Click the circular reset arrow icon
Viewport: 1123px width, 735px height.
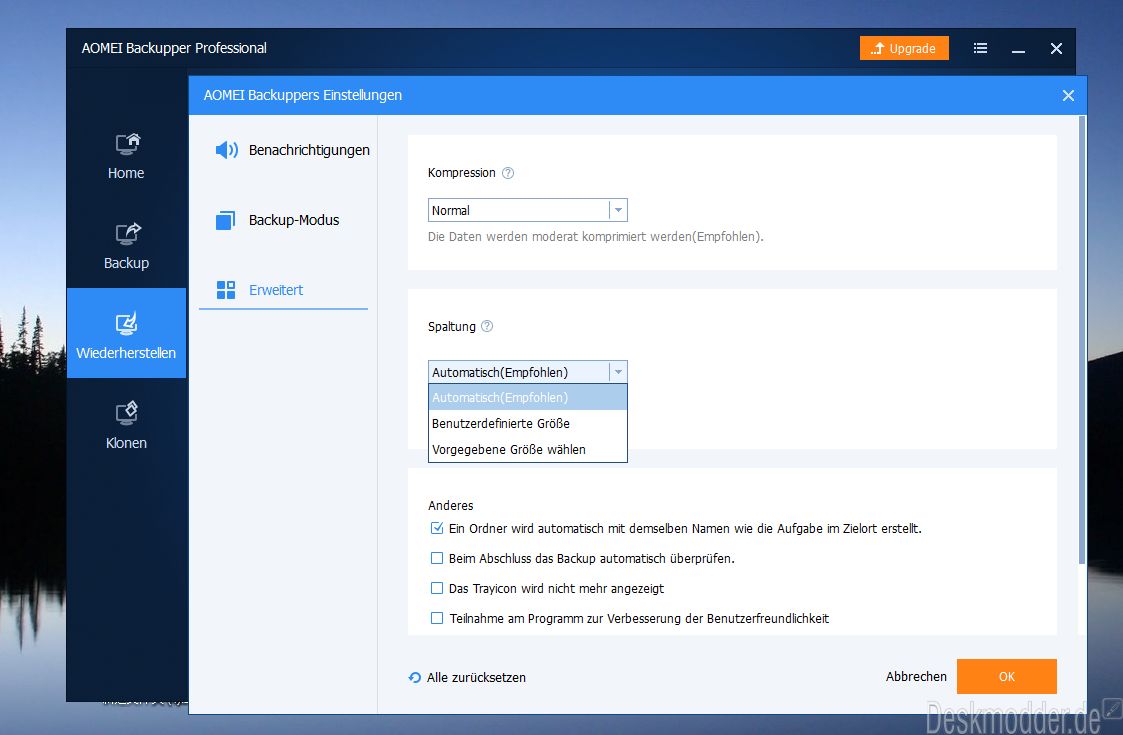pyautogui.click(x=415, y=677)
